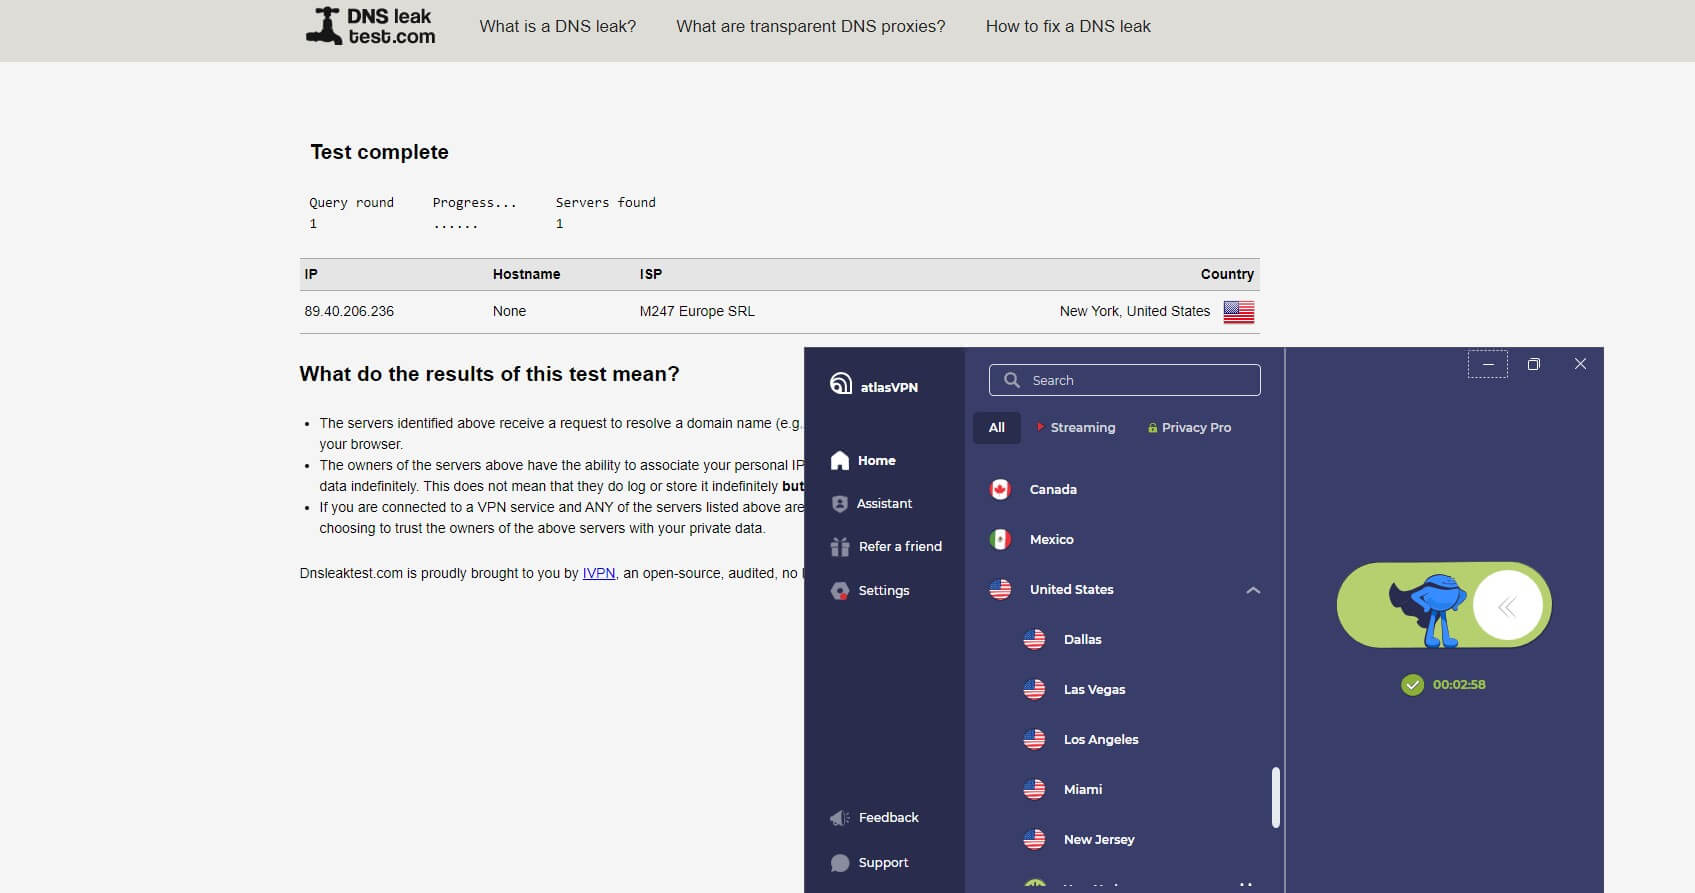The height and width of the screenshot is (893, 1695).
Task: Connect to the Los Angeles server label
Action: pos(1101,739)
